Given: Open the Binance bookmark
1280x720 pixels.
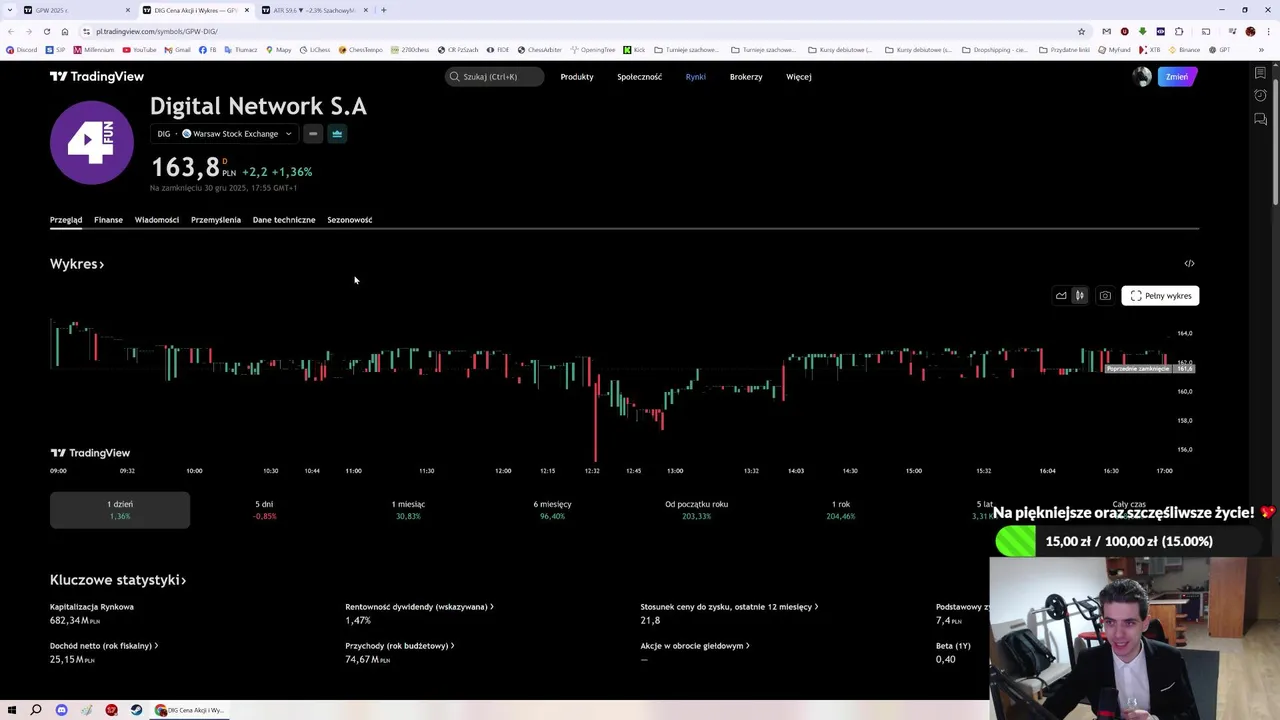Looking at the screenshot, I should point(1185,50).
